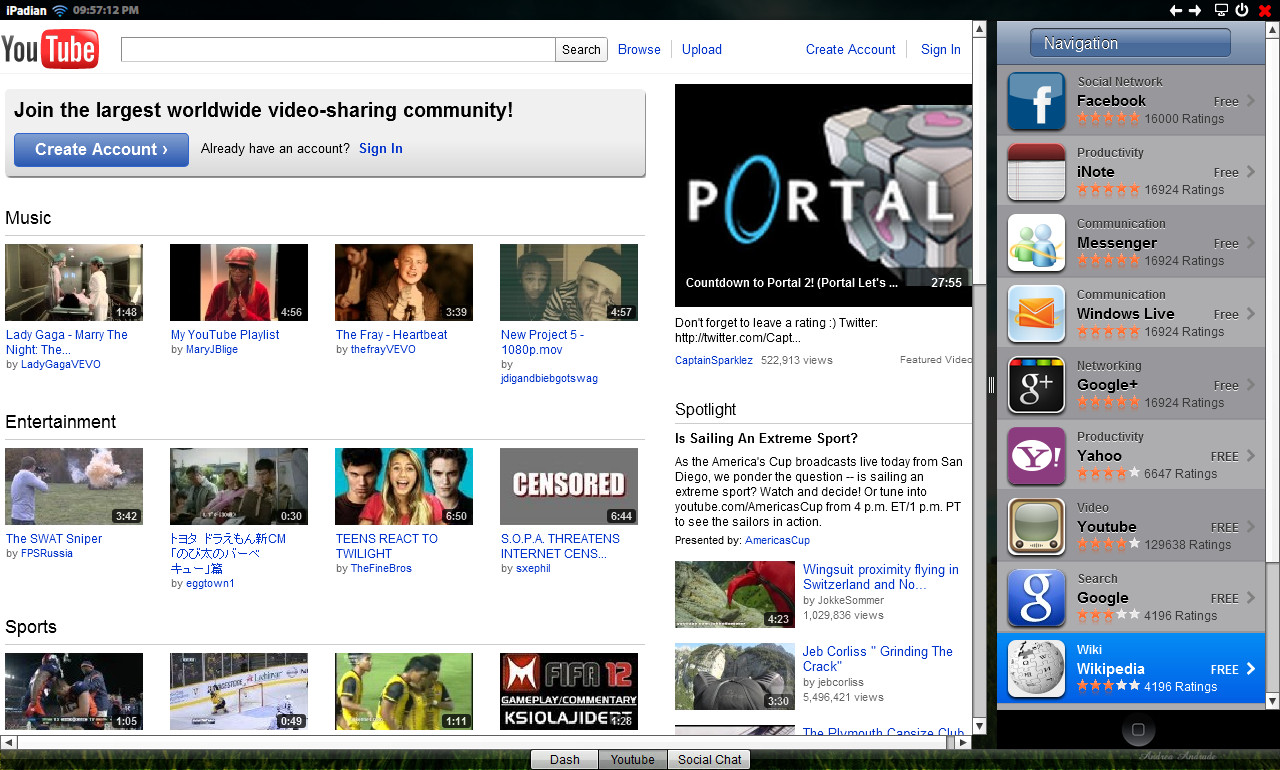Expand iNote entry chevron arrow

click(1250, 172)
